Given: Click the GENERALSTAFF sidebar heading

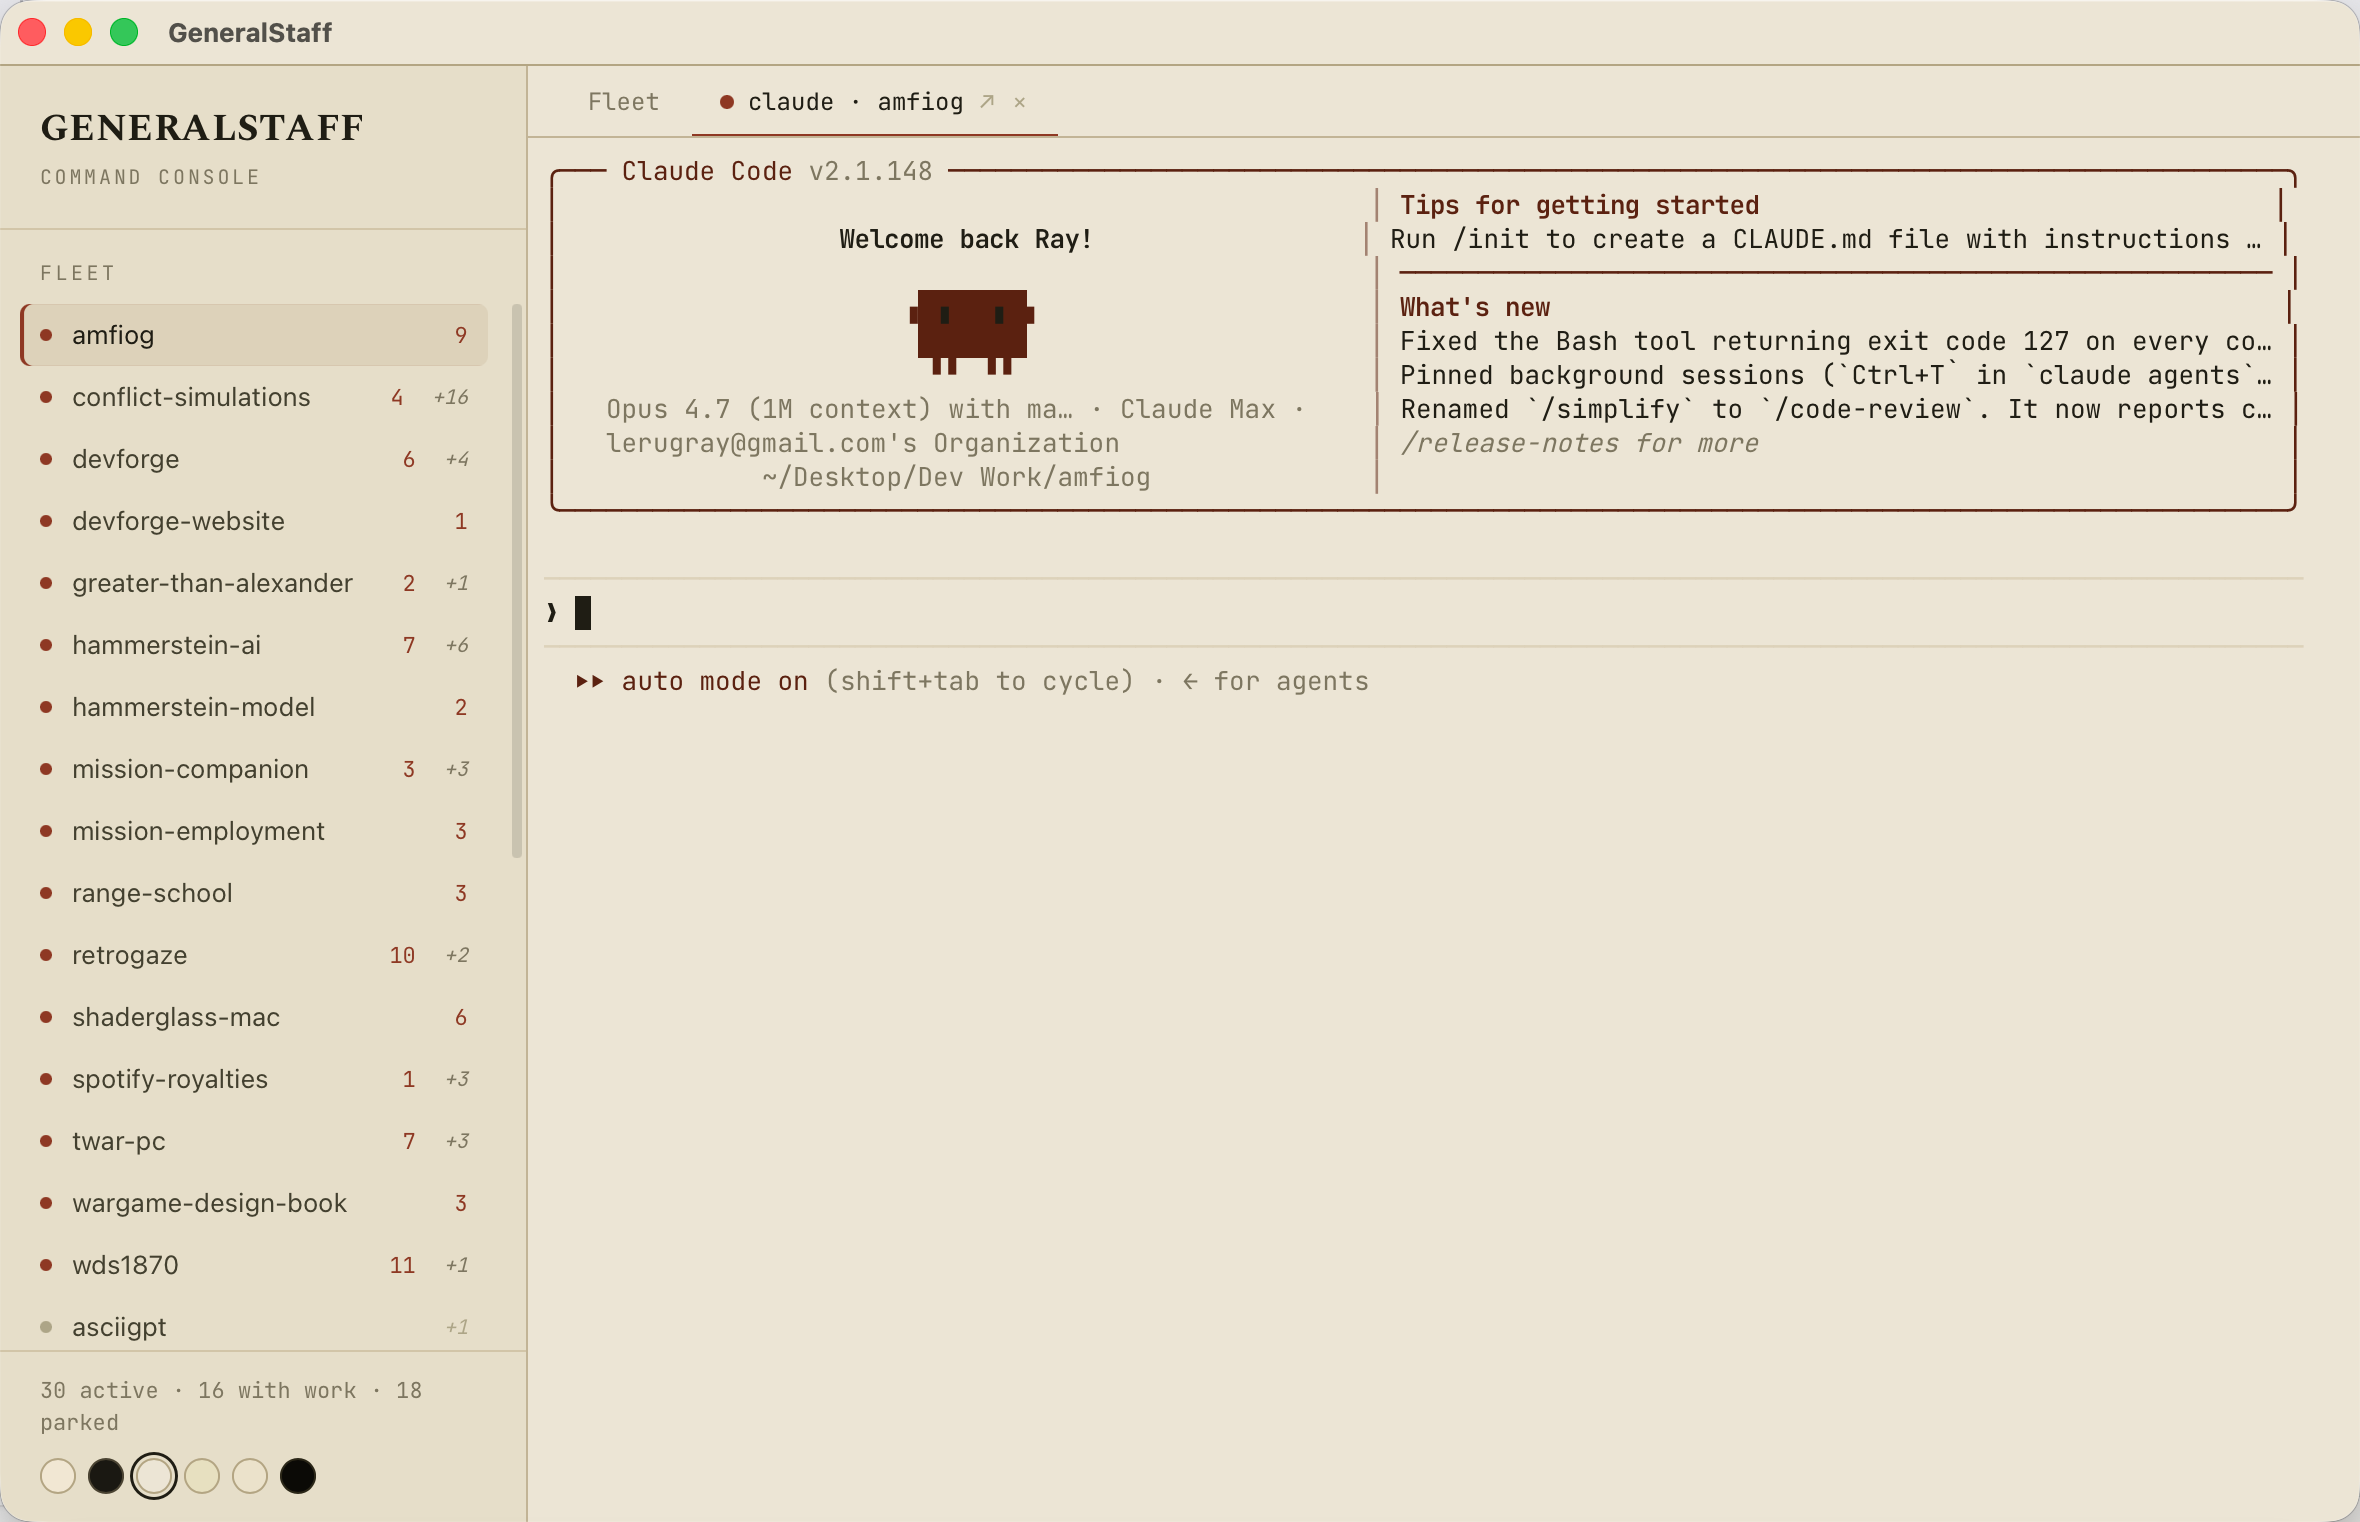Looking at the screenshot, I should click(202, 128).
